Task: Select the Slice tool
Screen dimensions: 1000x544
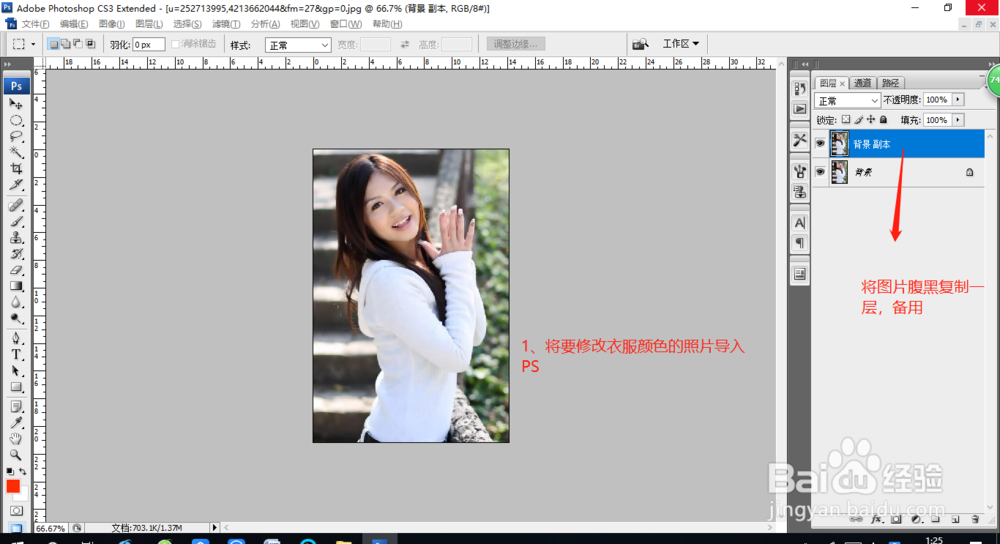Action: 16,184
